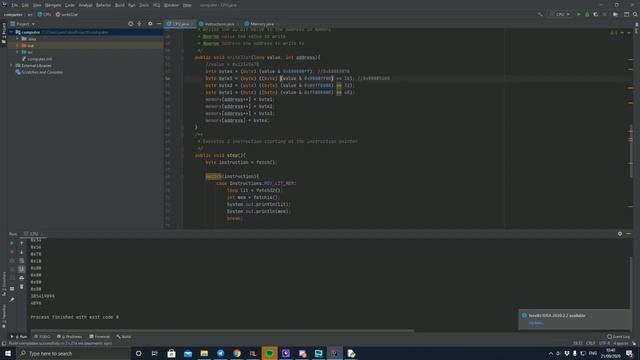Open the Problems tool window button
Image resolution: width=640 pixels, height=360 pixels.
(x=69, y=337)
